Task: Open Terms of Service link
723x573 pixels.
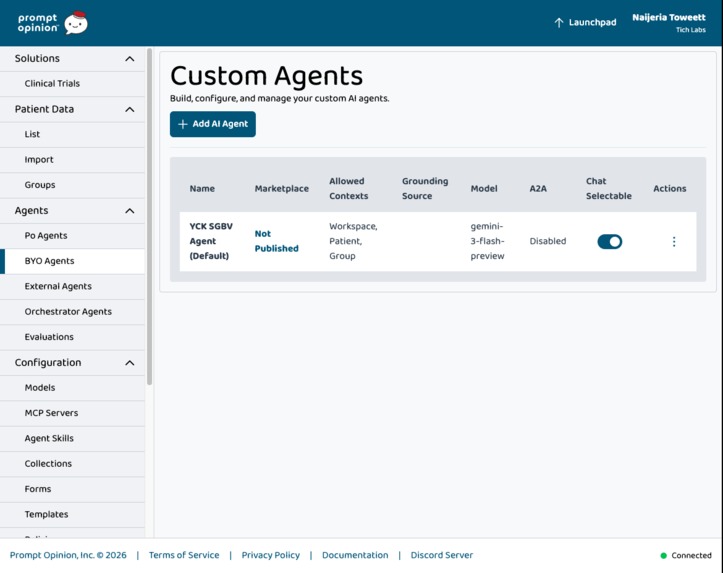Action: pos(184,555)
